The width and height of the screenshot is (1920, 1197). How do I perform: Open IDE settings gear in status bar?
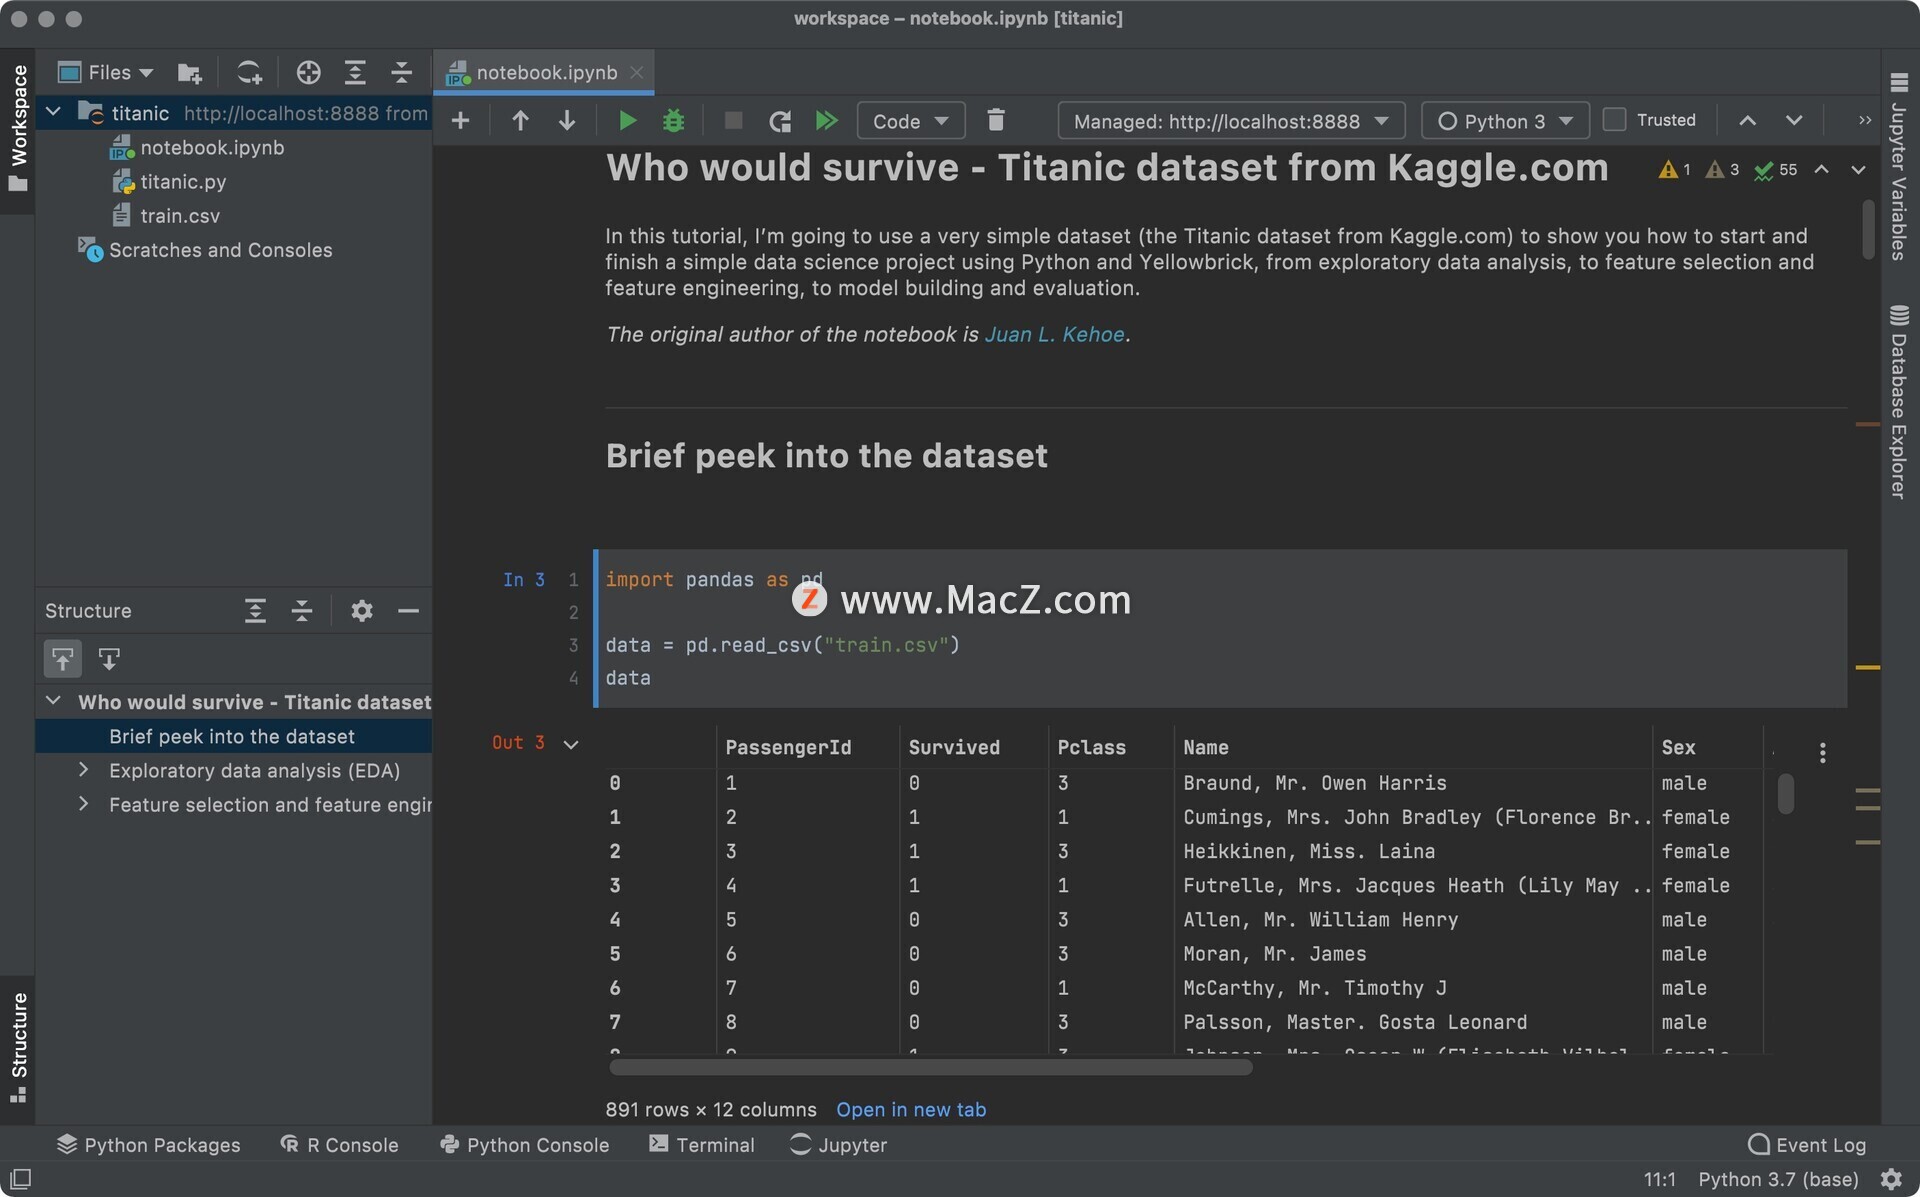(1891, 1179)
